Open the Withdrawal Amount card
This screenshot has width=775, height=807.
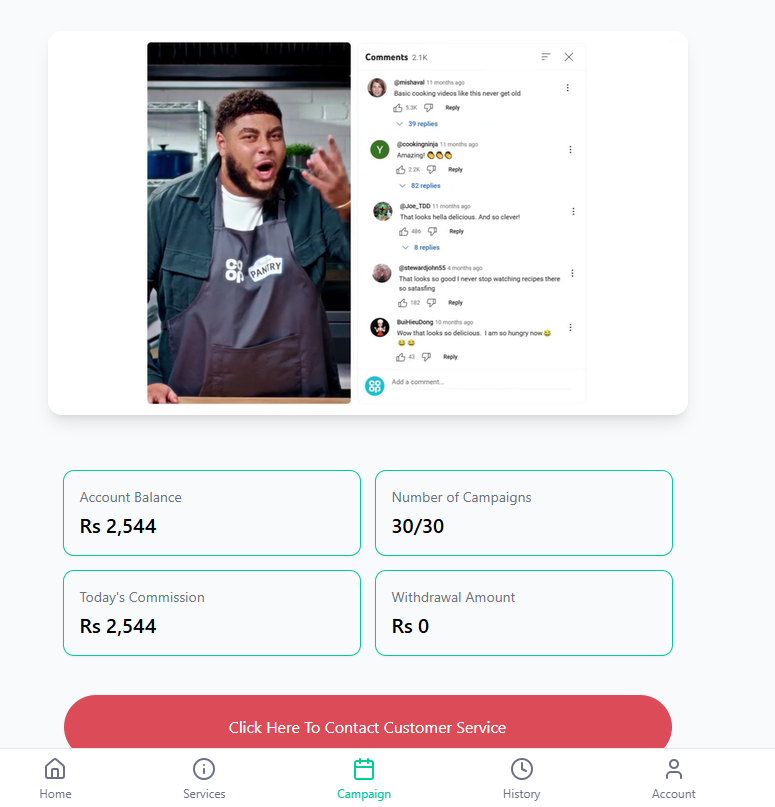click(x=523, y=612)
